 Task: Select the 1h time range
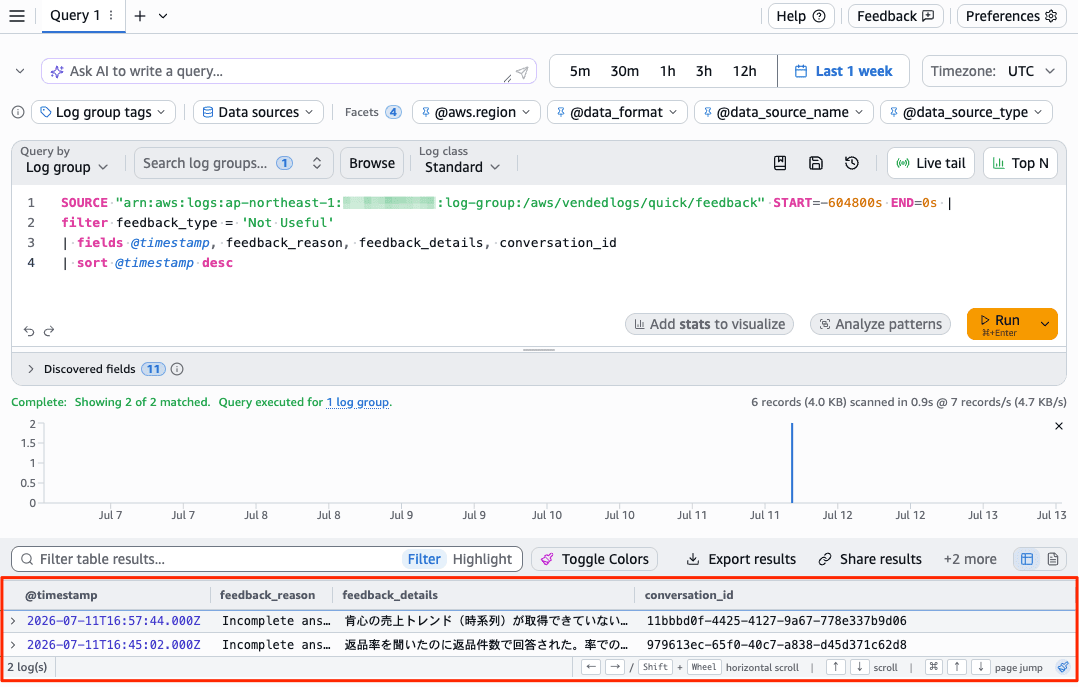click(x=667, y=72)
